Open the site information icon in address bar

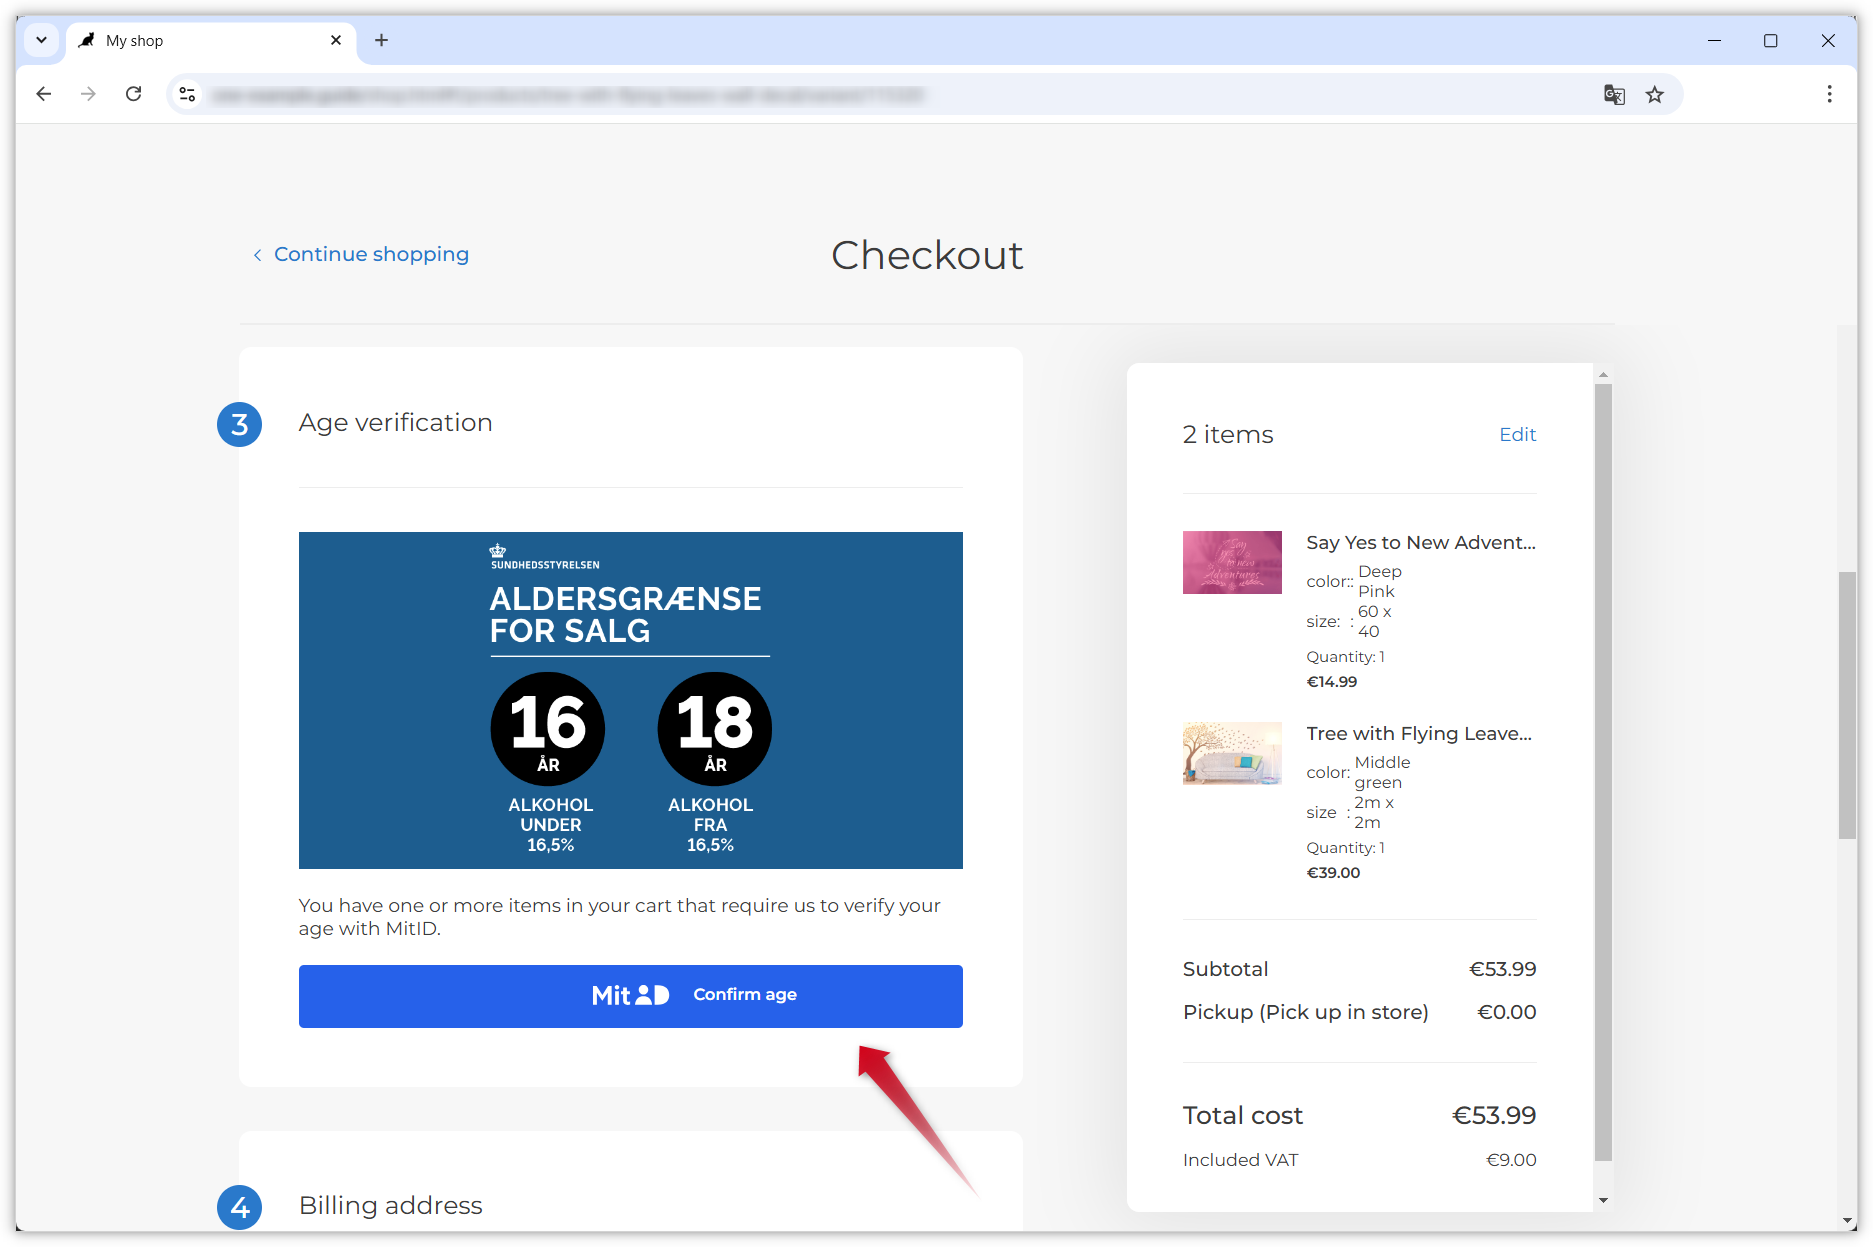(187, 94)
